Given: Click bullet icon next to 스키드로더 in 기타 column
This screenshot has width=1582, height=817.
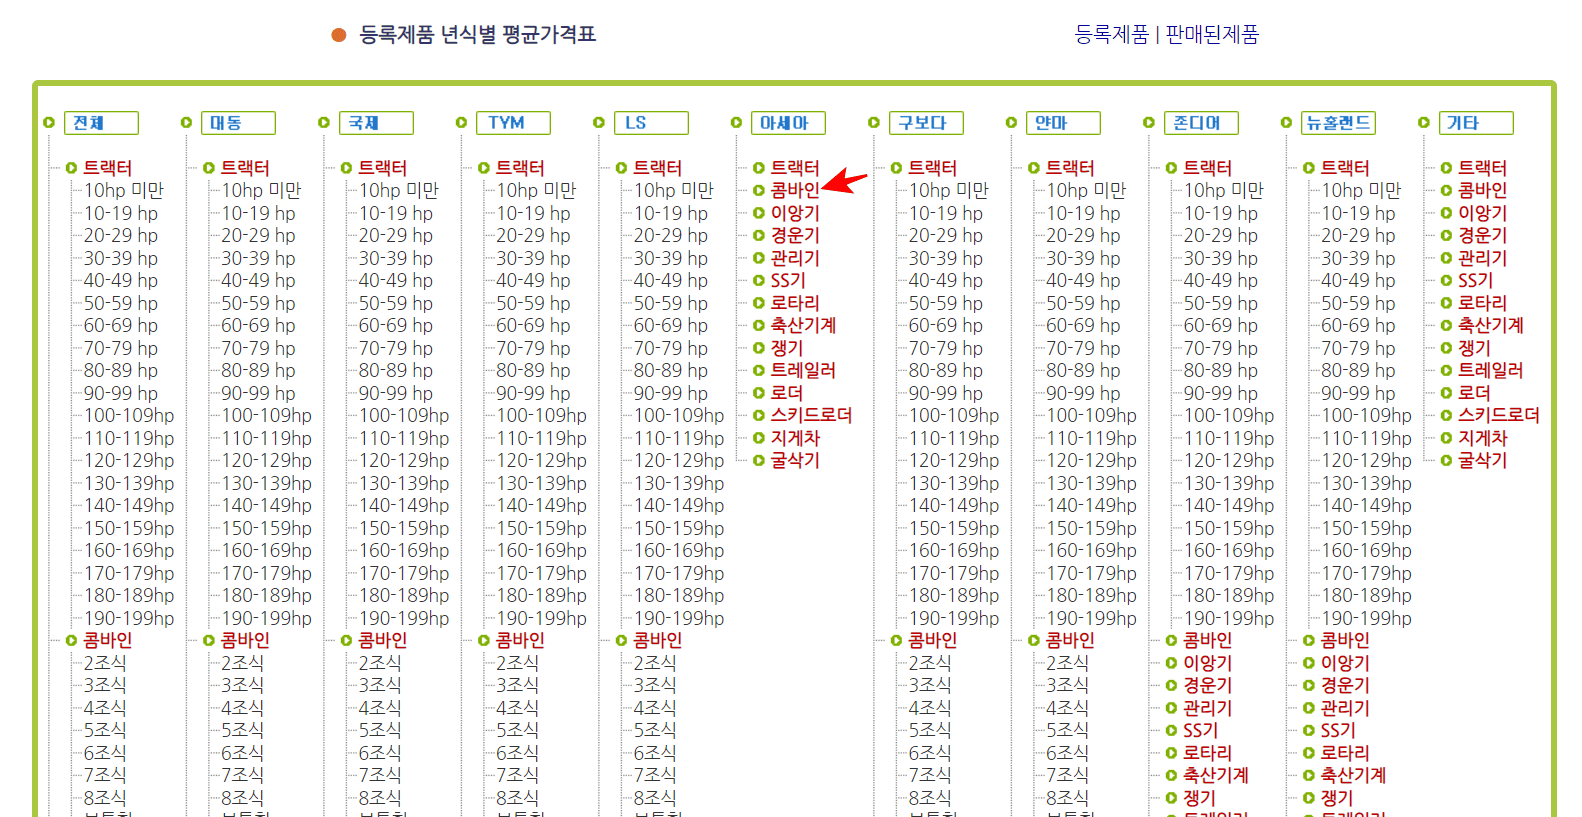Looking at the screenshot, I should 1446,415.
